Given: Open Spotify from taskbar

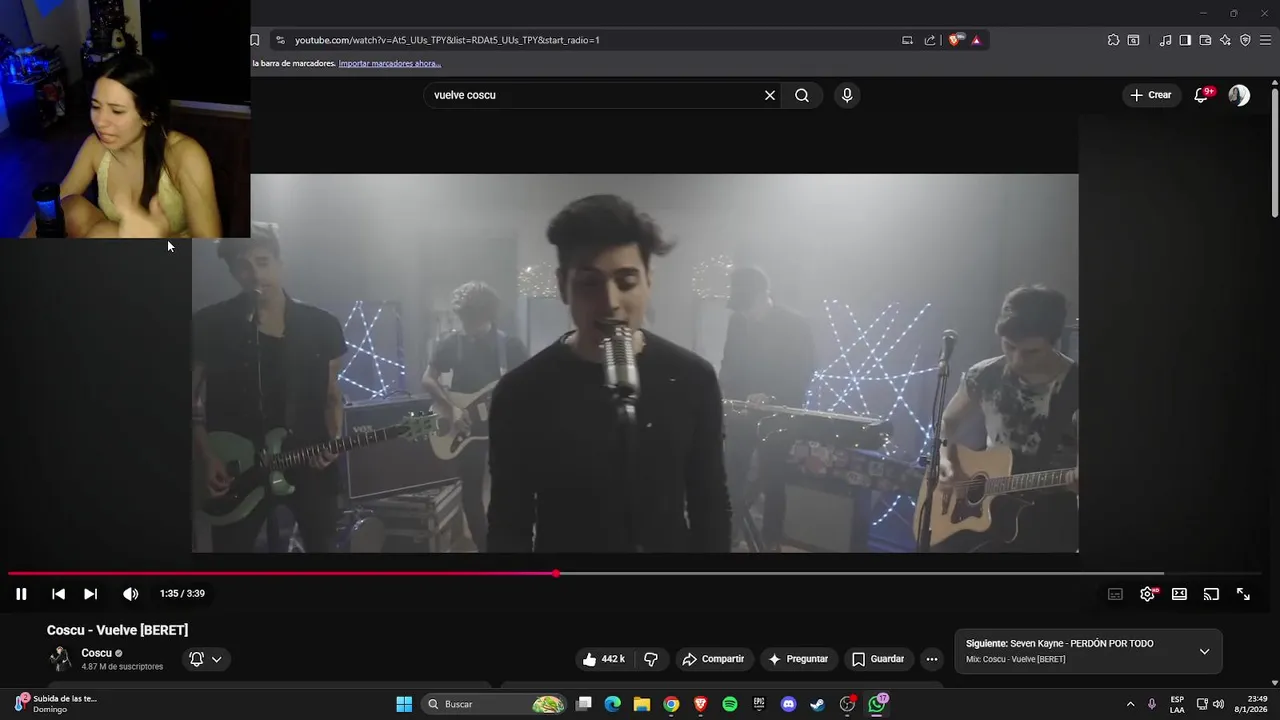Looking at the screenshot, I should click(x=730, y=704).
